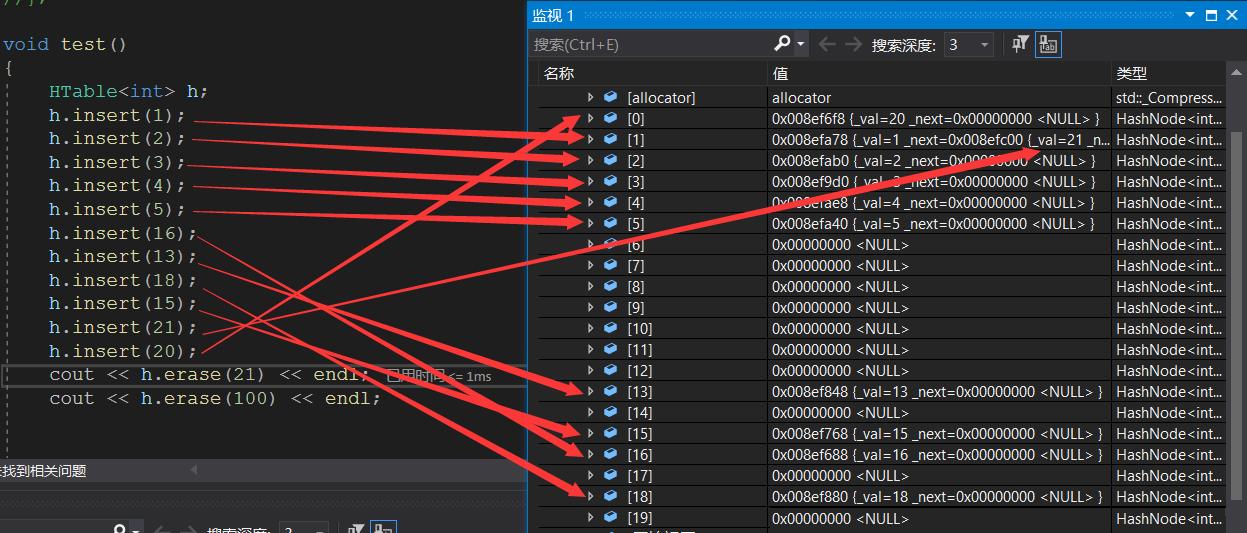Click the editor horizontal scrollbar left arrow
Image resolution: width=1247 pixels, height=533 pixels.
[194, 470]
